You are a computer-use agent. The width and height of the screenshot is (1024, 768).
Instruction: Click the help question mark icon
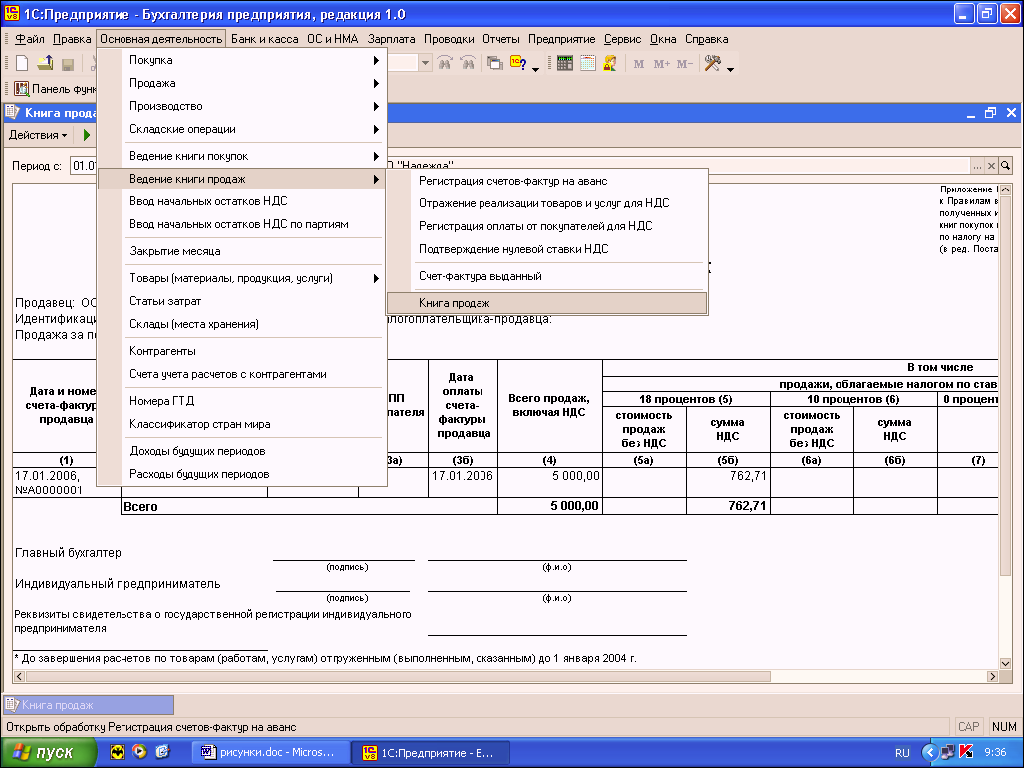pos(519,64)
